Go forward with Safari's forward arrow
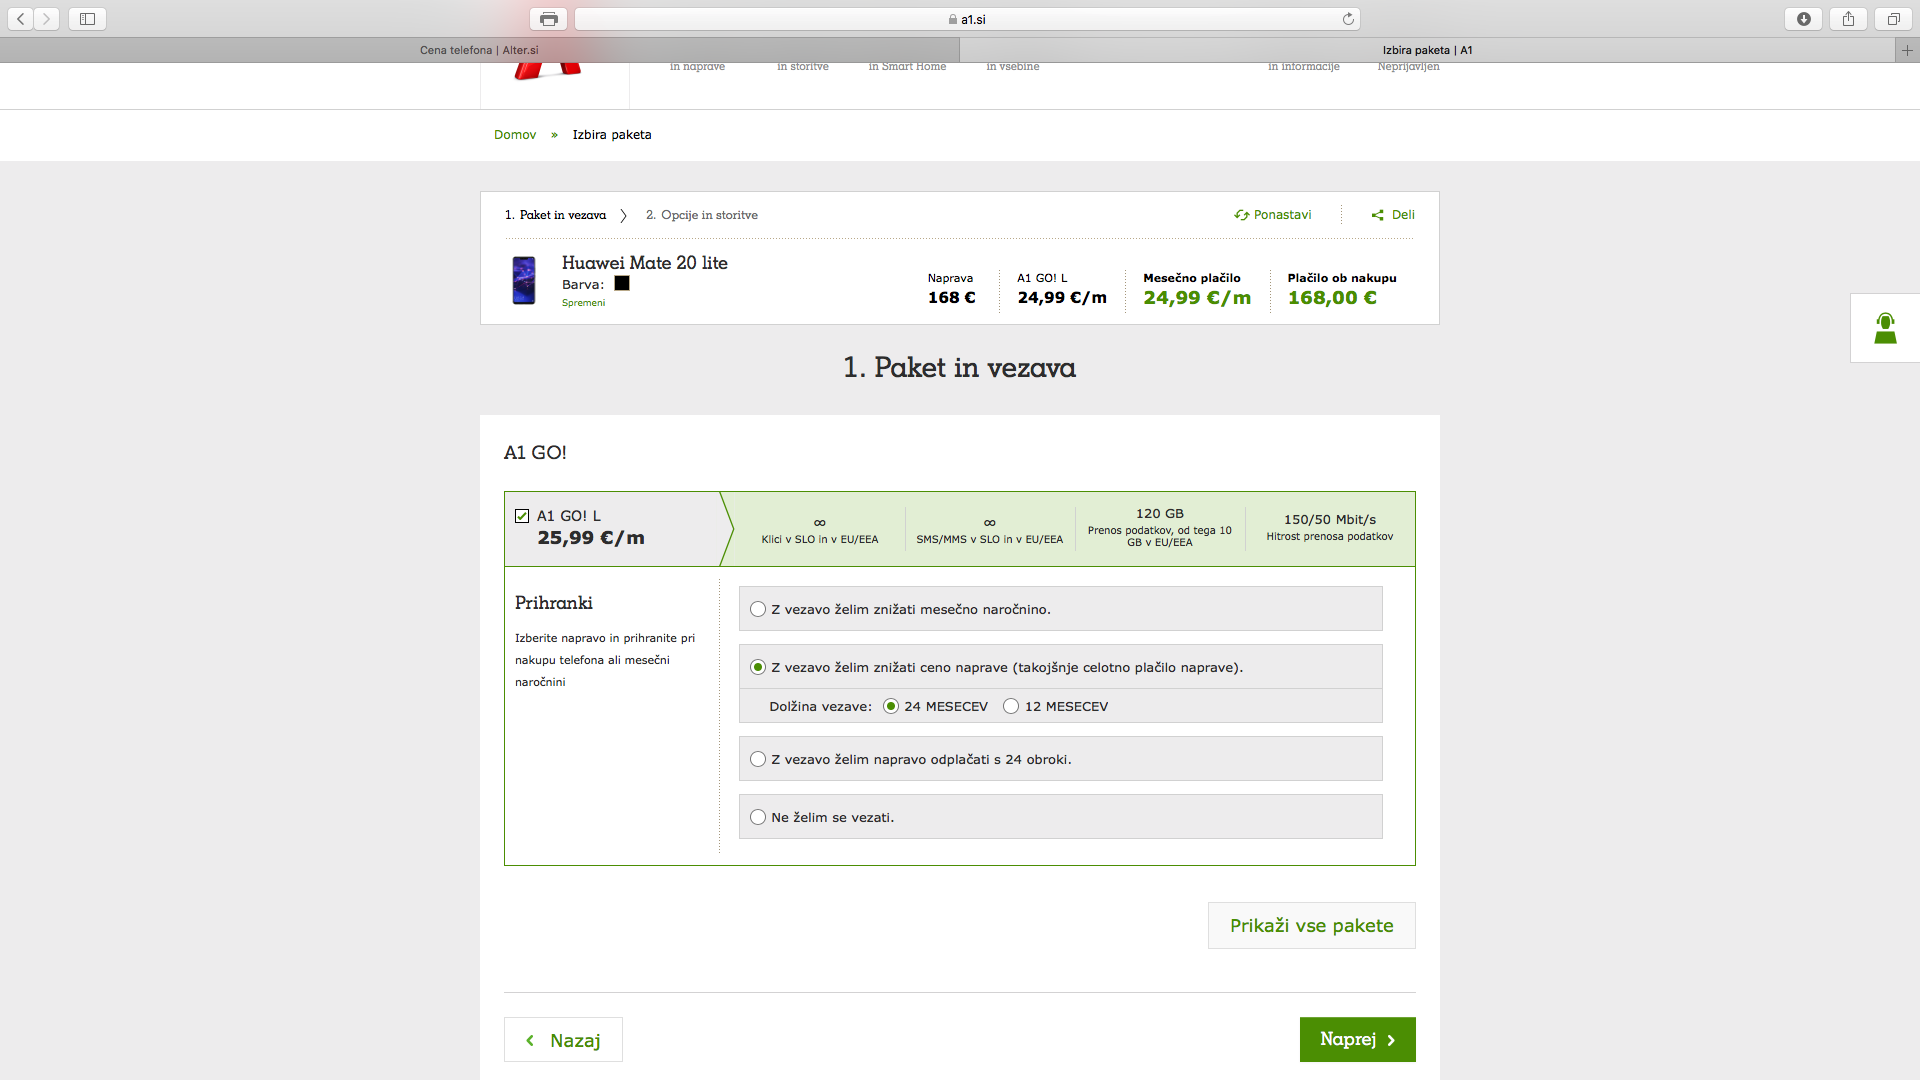Viewport: 1920px width, 1080px height. coord(47,19)
